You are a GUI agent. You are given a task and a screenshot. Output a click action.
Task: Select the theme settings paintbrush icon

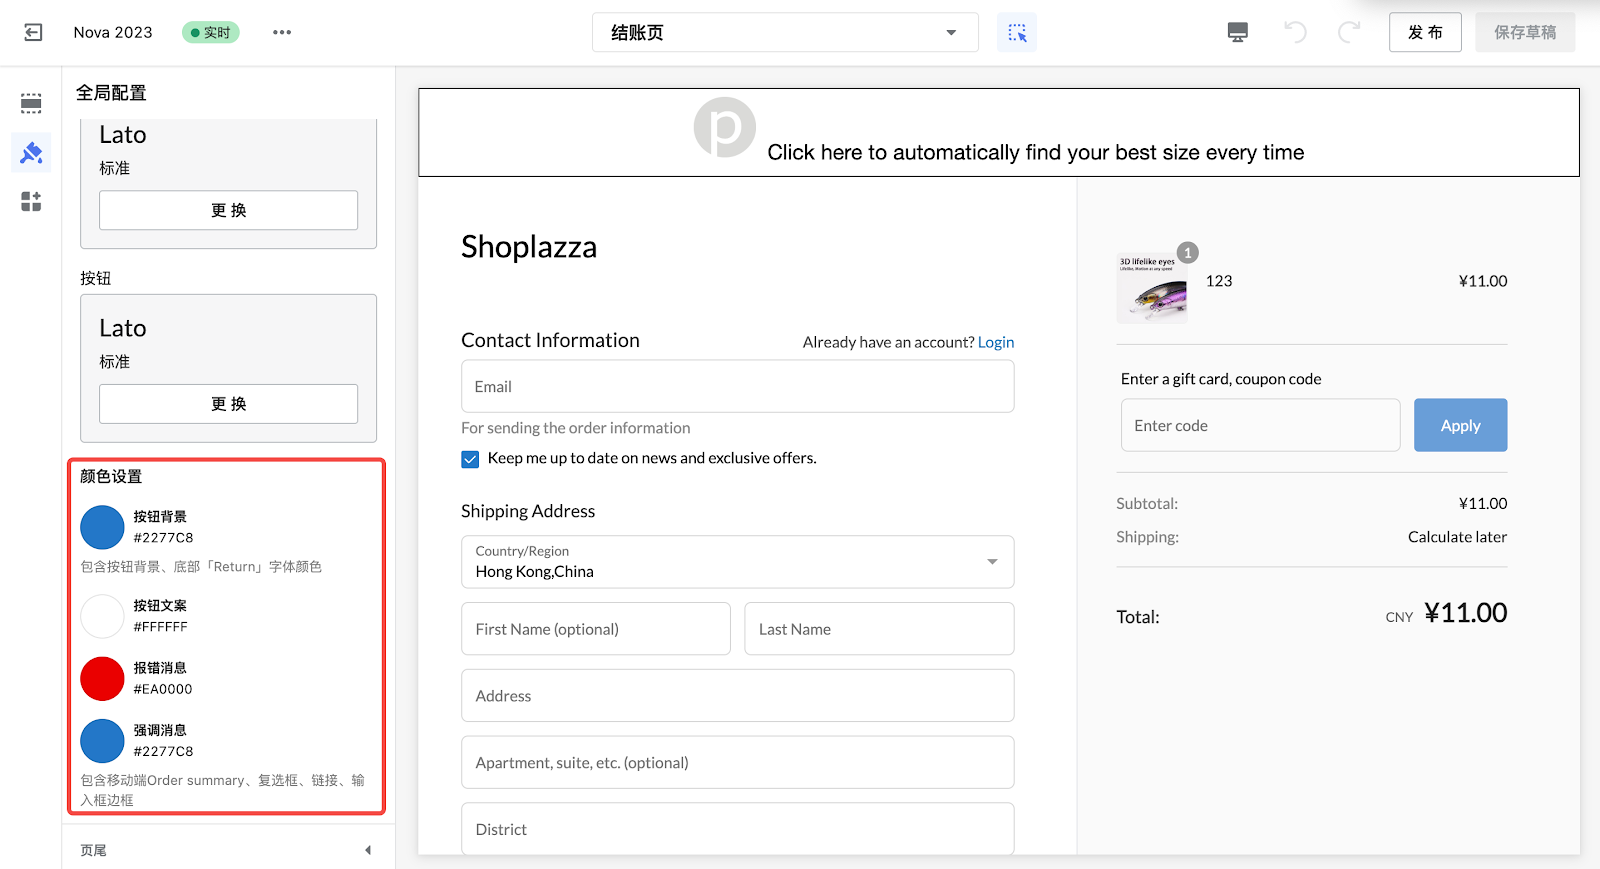(31, 153)
